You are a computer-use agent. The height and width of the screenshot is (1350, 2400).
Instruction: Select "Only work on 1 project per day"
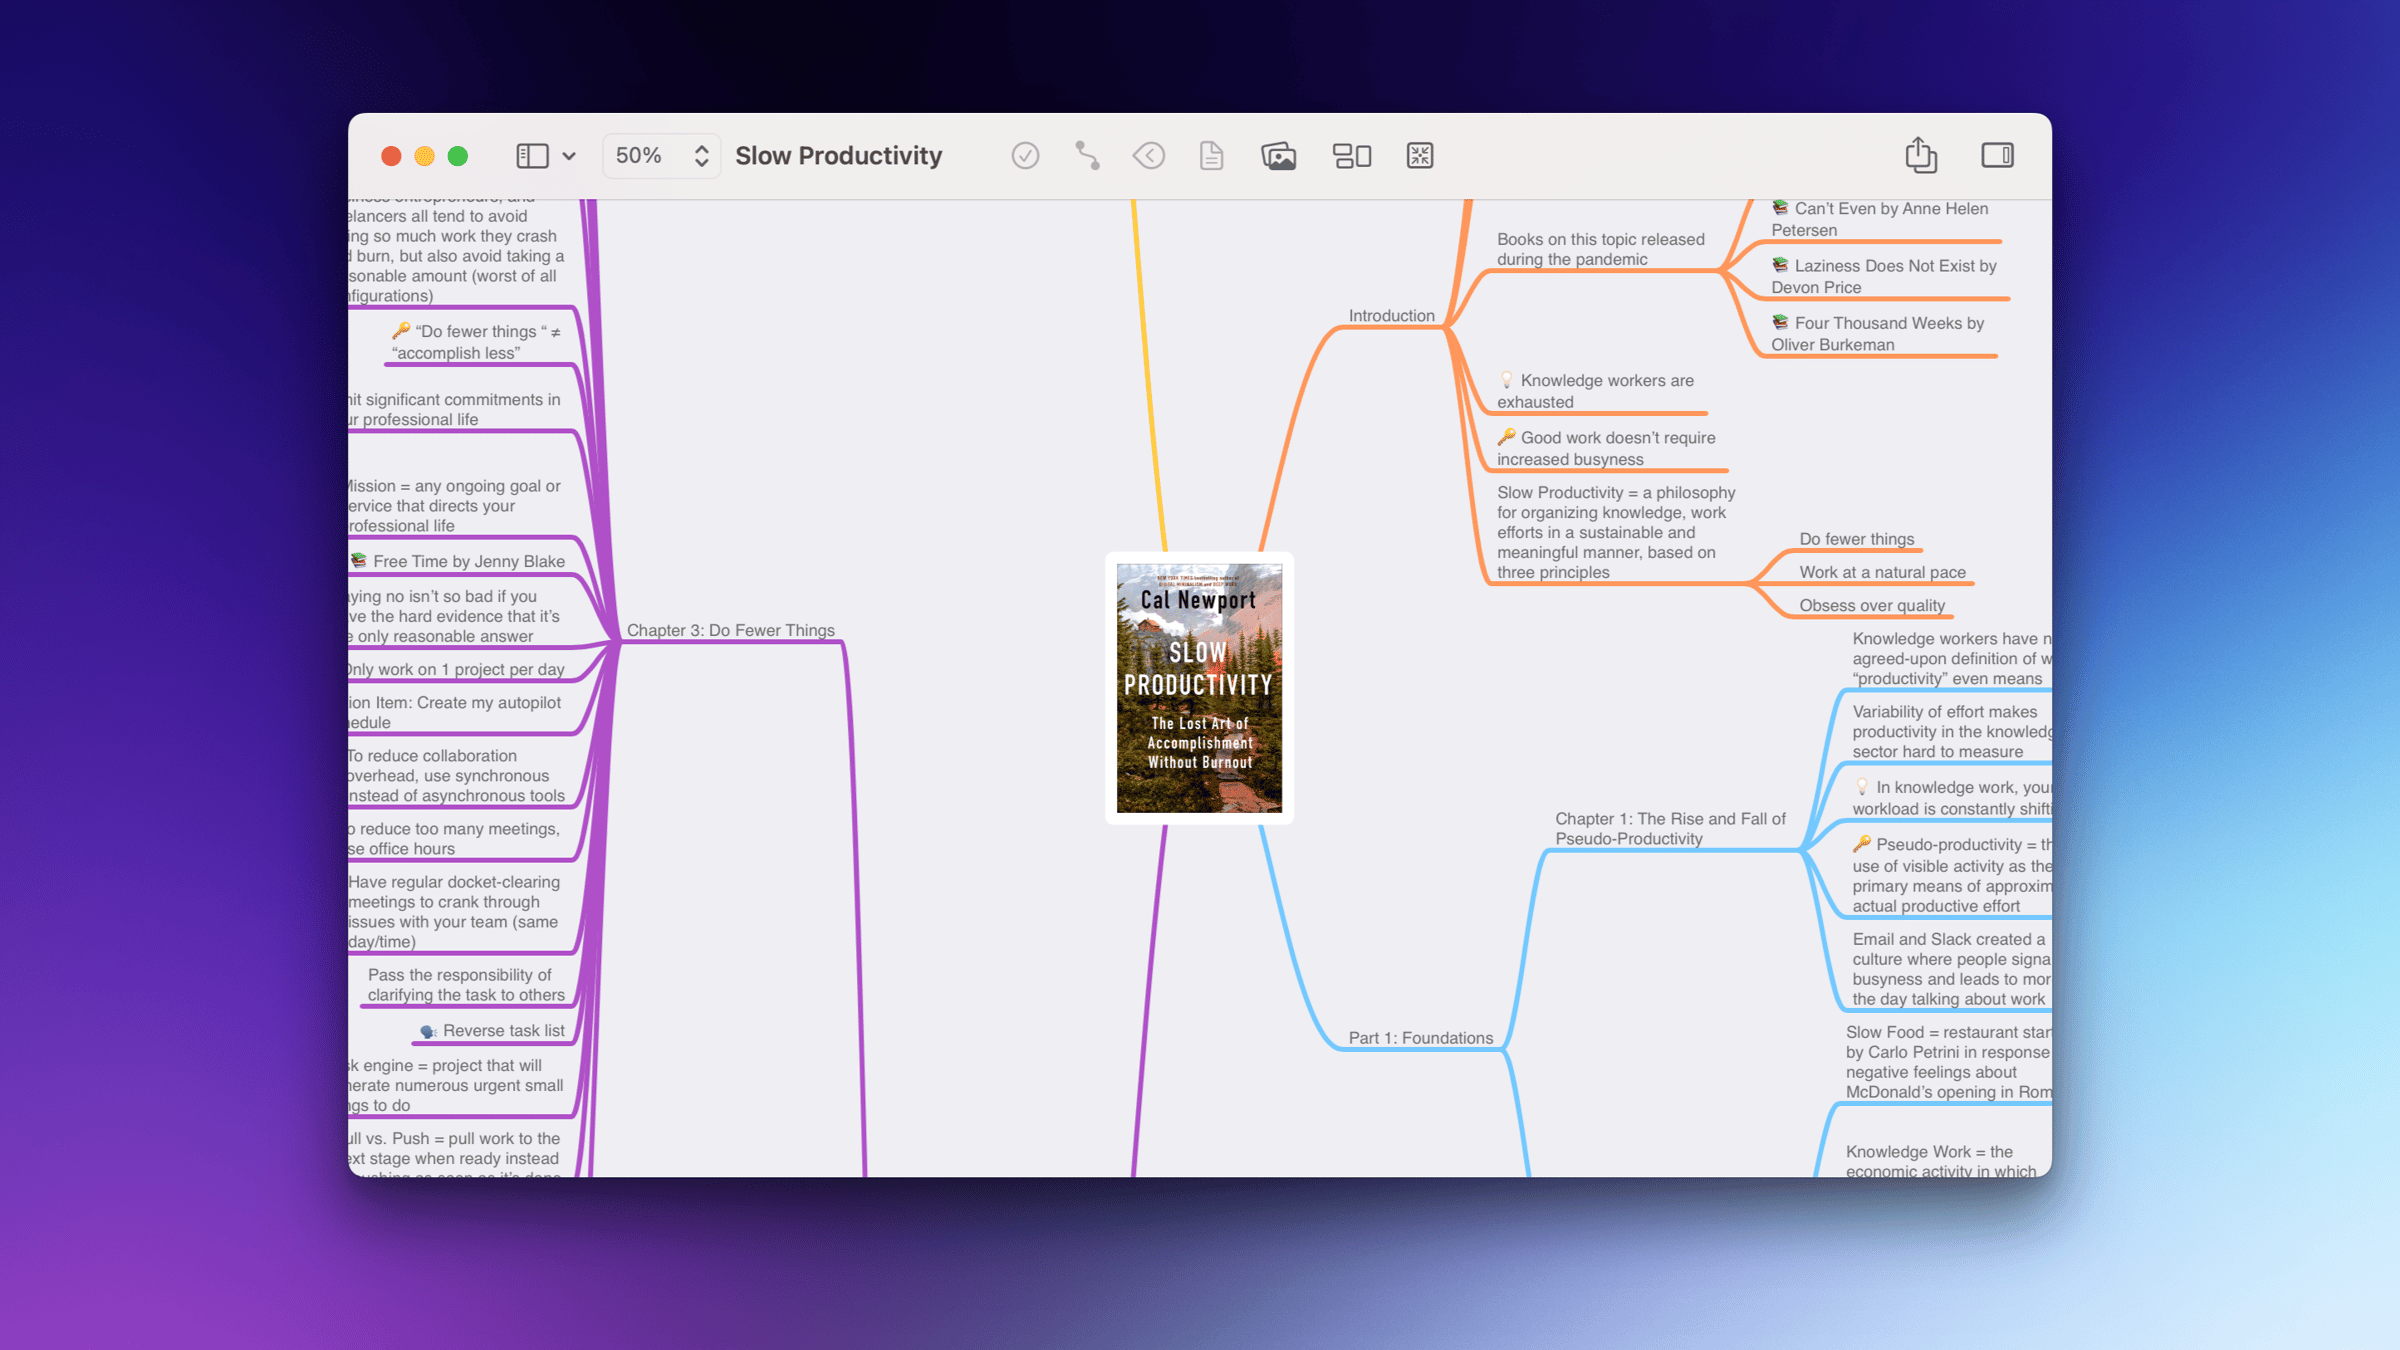[456, 669]
